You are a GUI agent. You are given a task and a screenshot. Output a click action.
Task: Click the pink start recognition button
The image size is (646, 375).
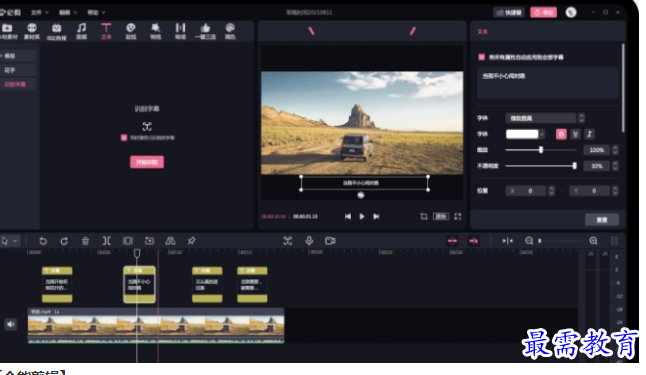coord(147,162)
